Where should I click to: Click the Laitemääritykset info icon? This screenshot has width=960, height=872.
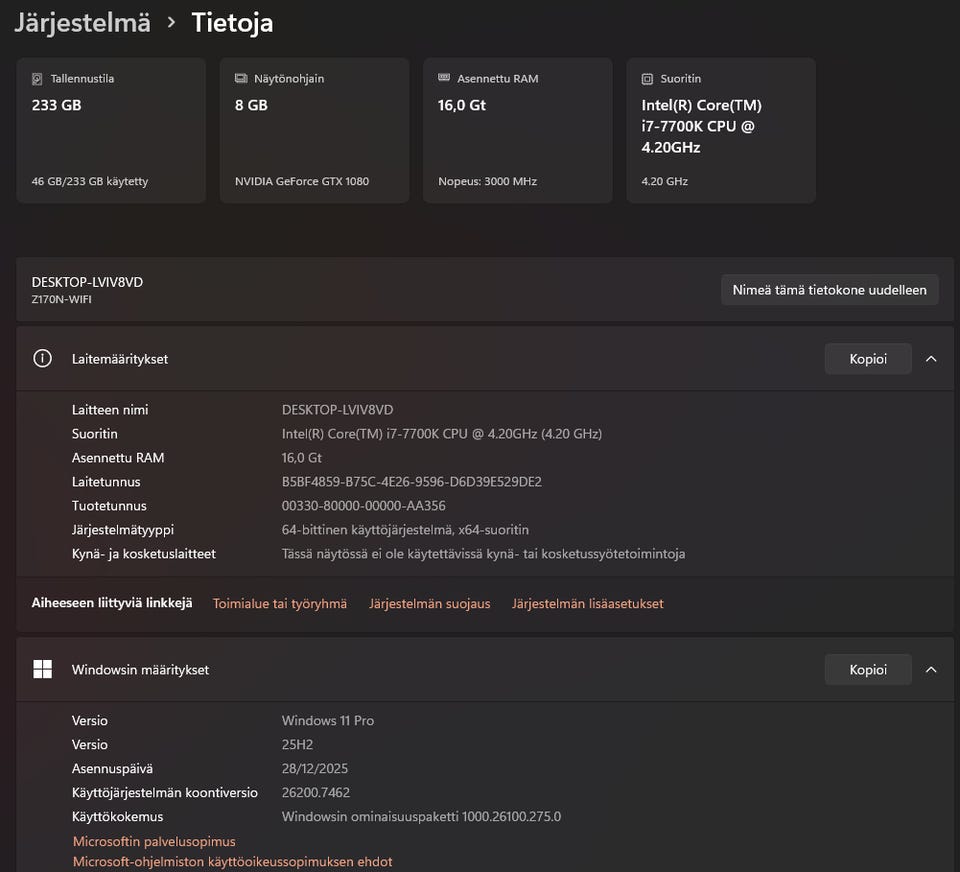point(42,358)
